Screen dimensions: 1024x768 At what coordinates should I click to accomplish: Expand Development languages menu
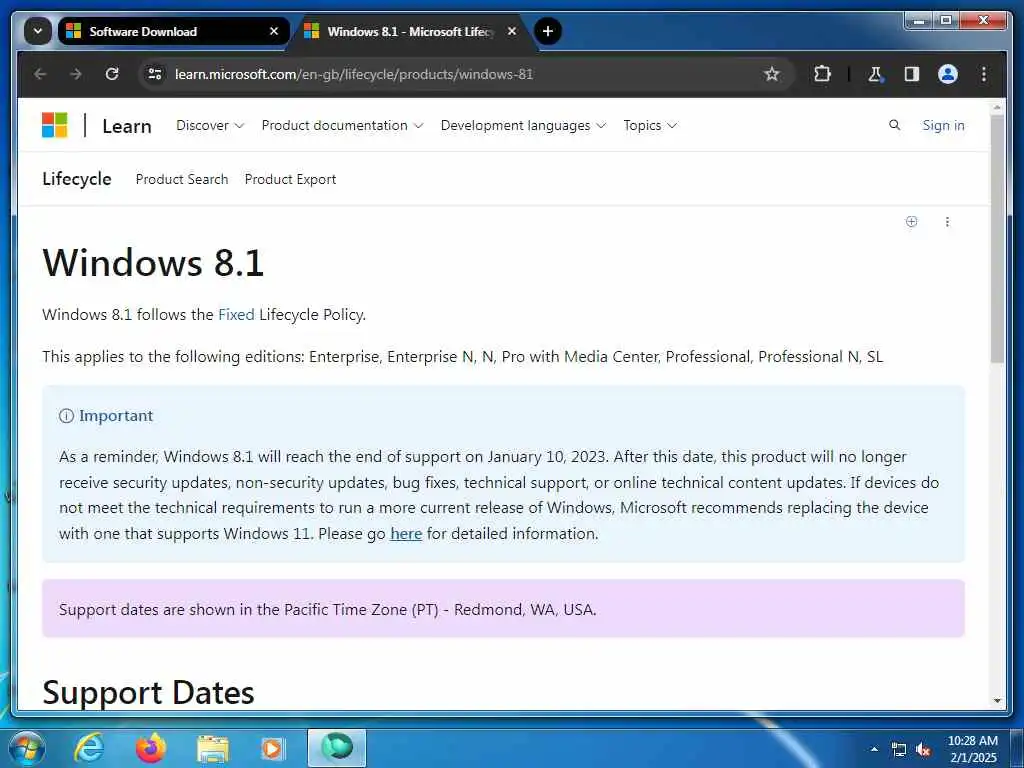click(523, 125)
